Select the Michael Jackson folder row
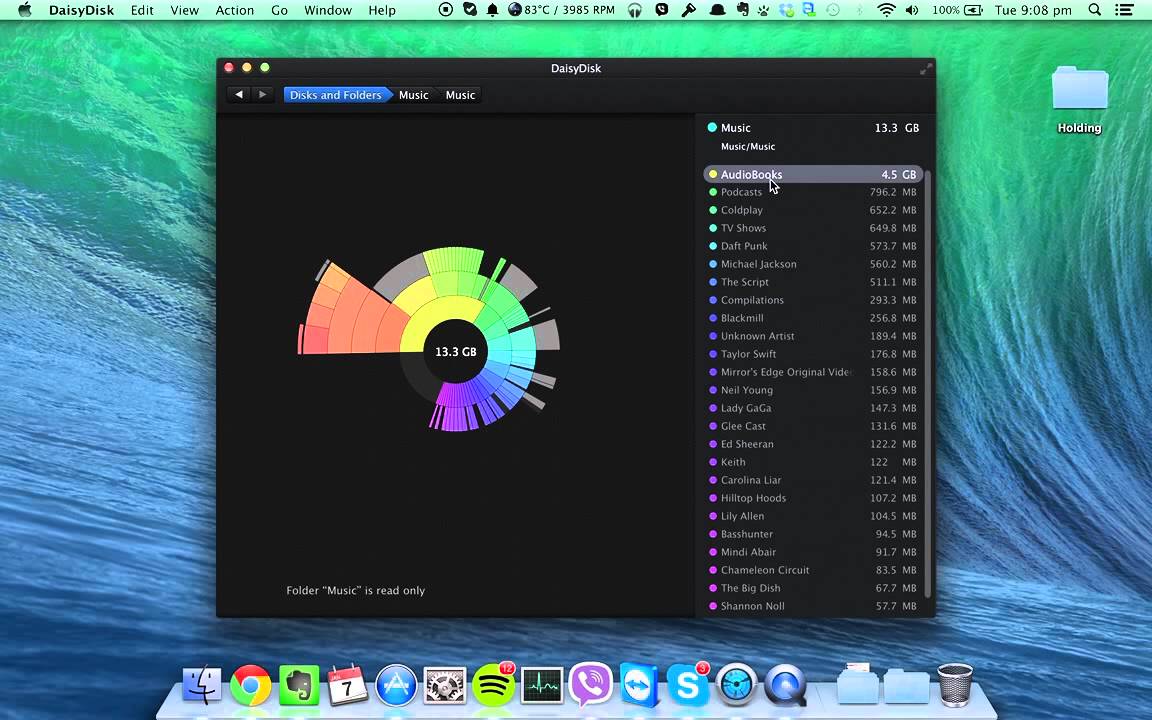Screen dimensions: 1152x720 [x=813, y=264]
